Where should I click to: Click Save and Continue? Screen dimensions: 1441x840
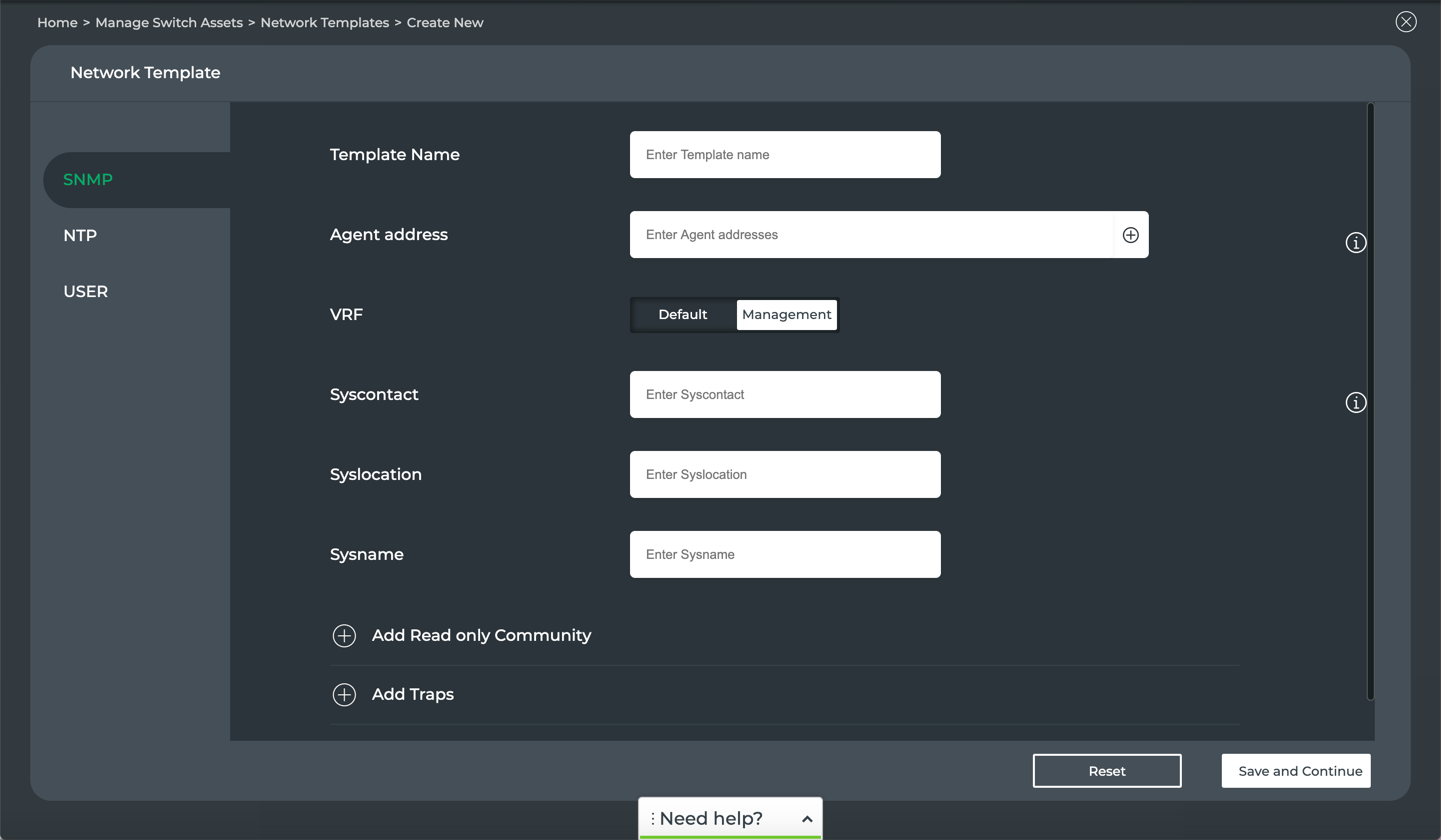[x=1299, y=771]
